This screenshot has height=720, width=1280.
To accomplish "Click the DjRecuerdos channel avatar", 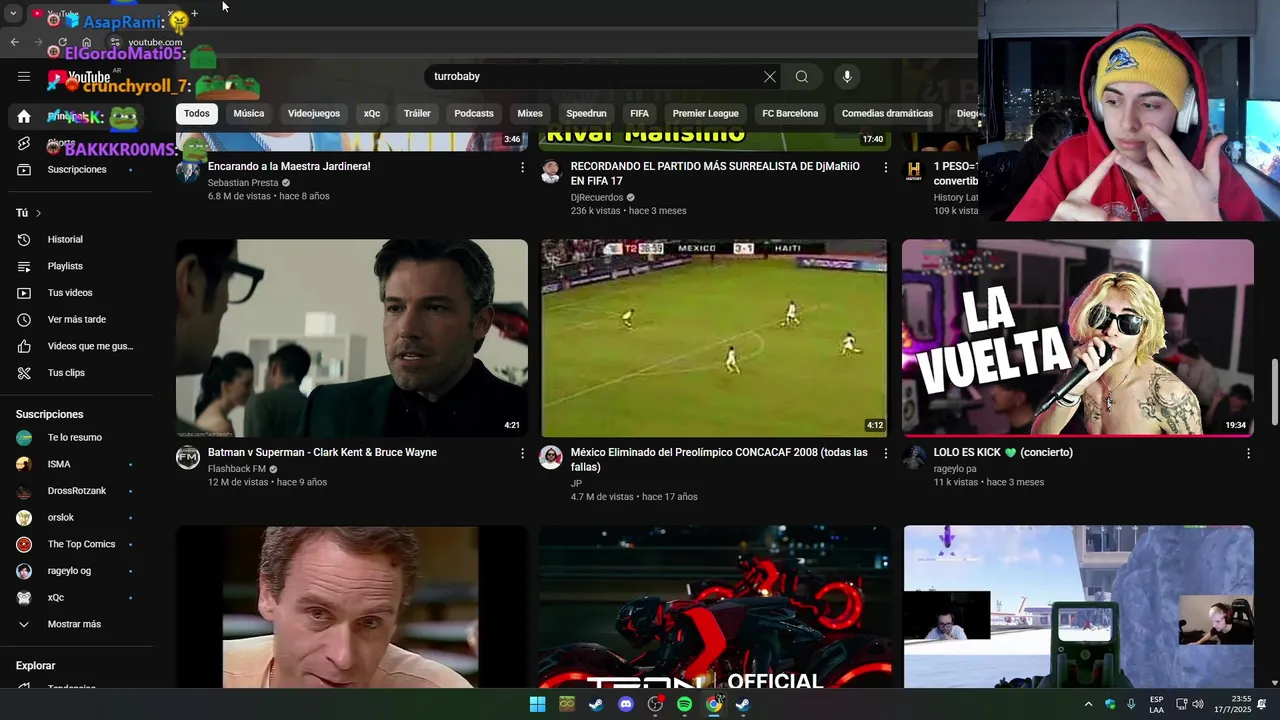I will tap(551, 171).
